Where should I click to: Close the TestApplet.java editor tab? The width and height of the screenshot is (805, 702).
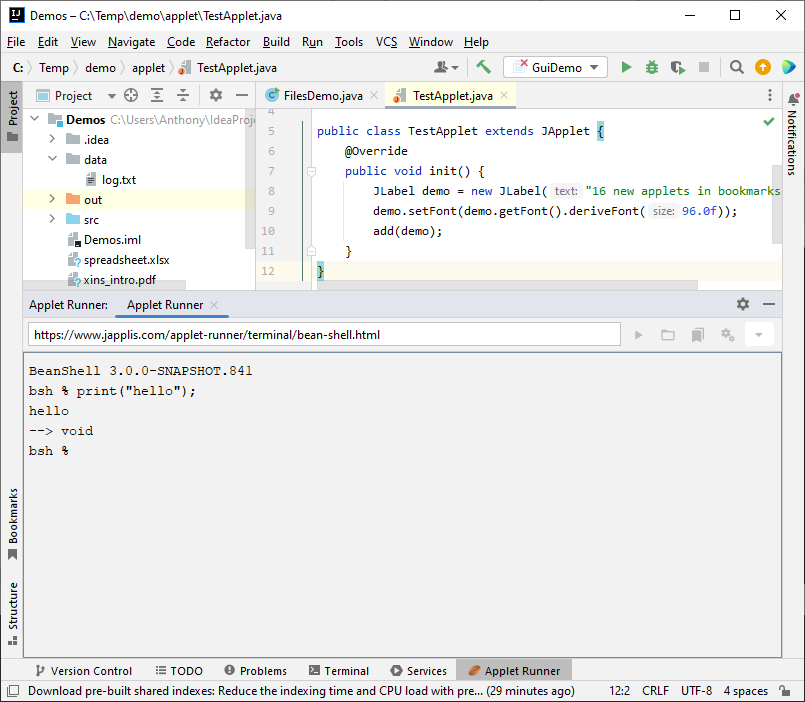504,95
